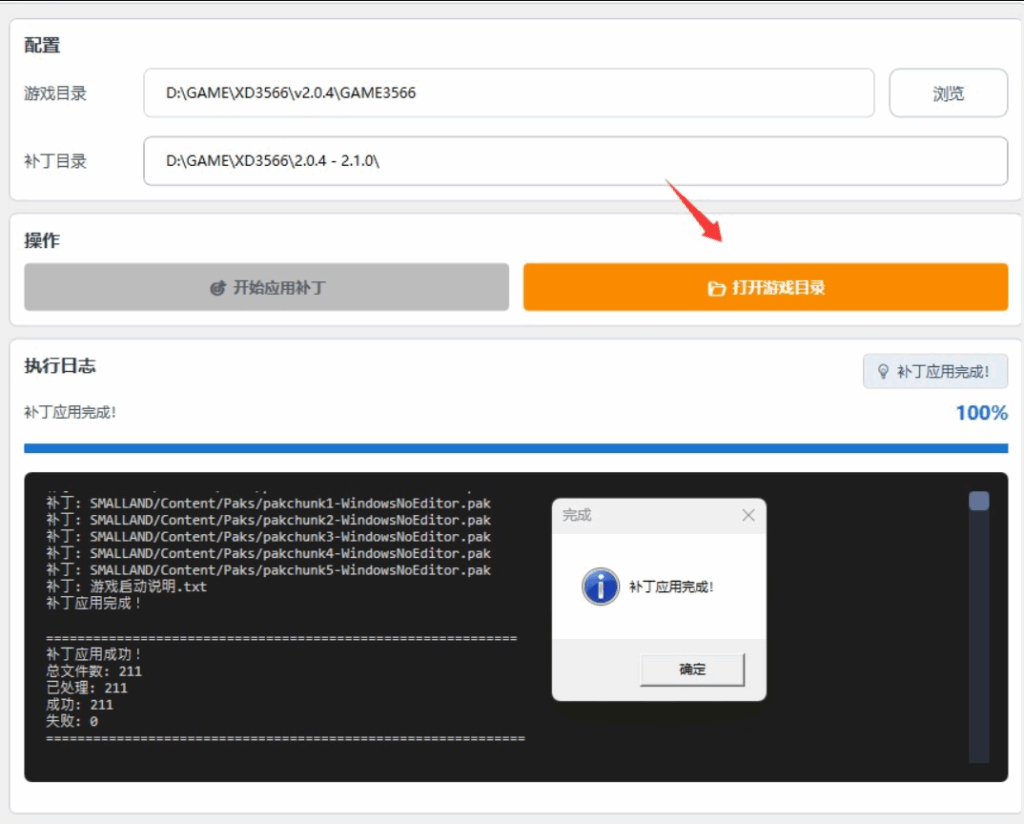1024x824 pixels.
Task: Click the folder icon on 打开游戏目录 button
Action: (x=716, y=288)
